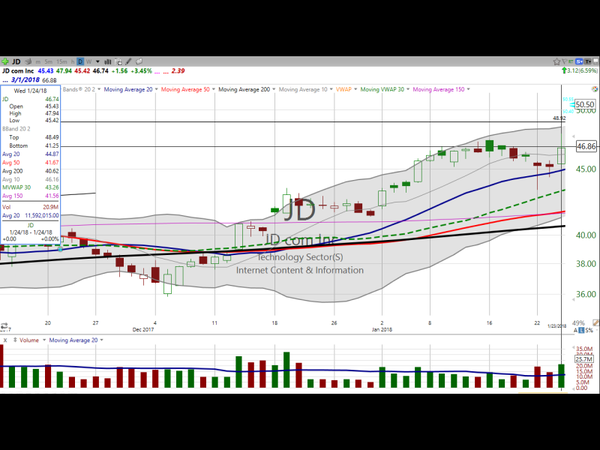Click the filter funnel icon
Screen dimensions: 600x450
click(564, 62)
